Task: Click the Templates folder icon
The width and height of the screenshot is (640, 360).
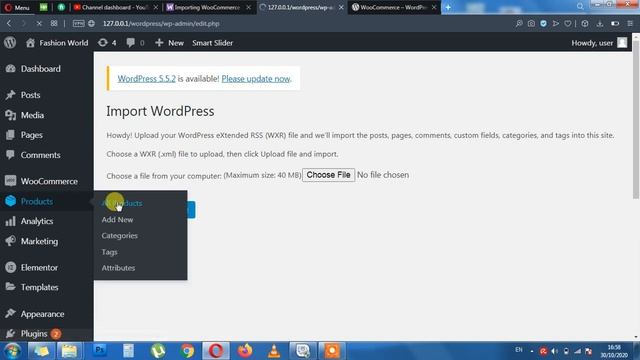Action: pyautogui.click(x=10, y=287)
